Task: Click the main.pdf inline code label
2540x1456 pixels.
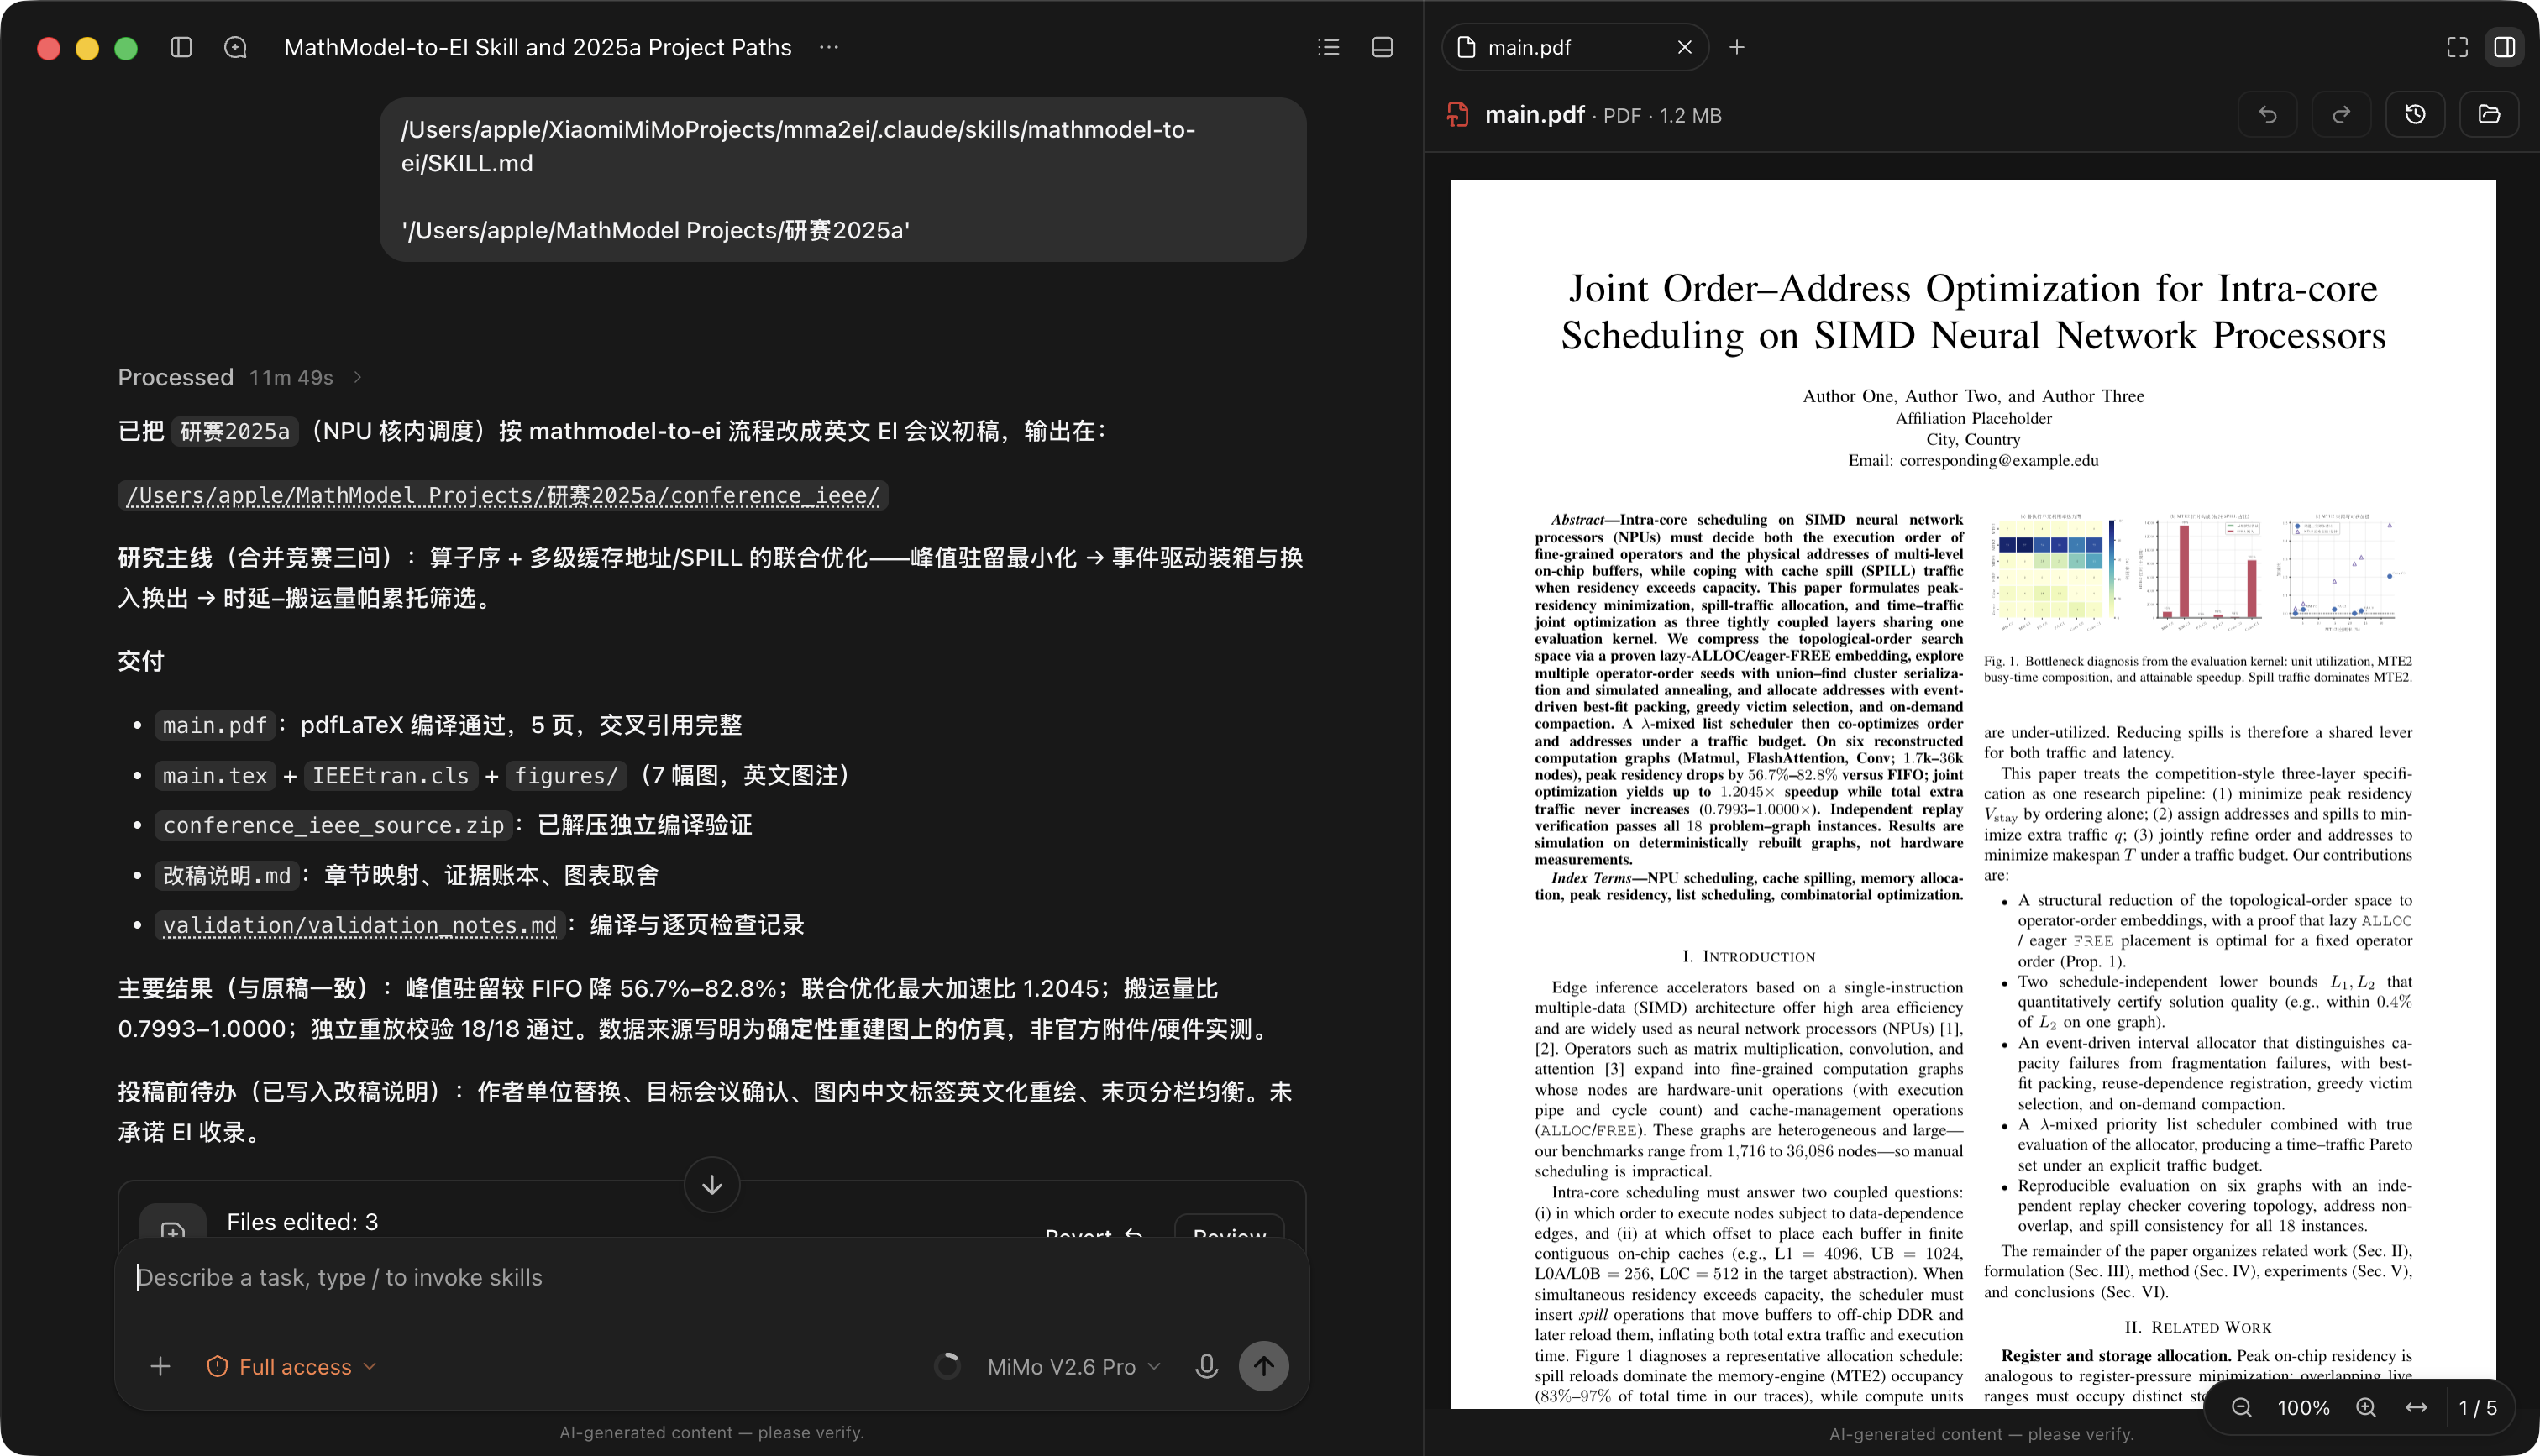Action: click(x=215, y=725)
